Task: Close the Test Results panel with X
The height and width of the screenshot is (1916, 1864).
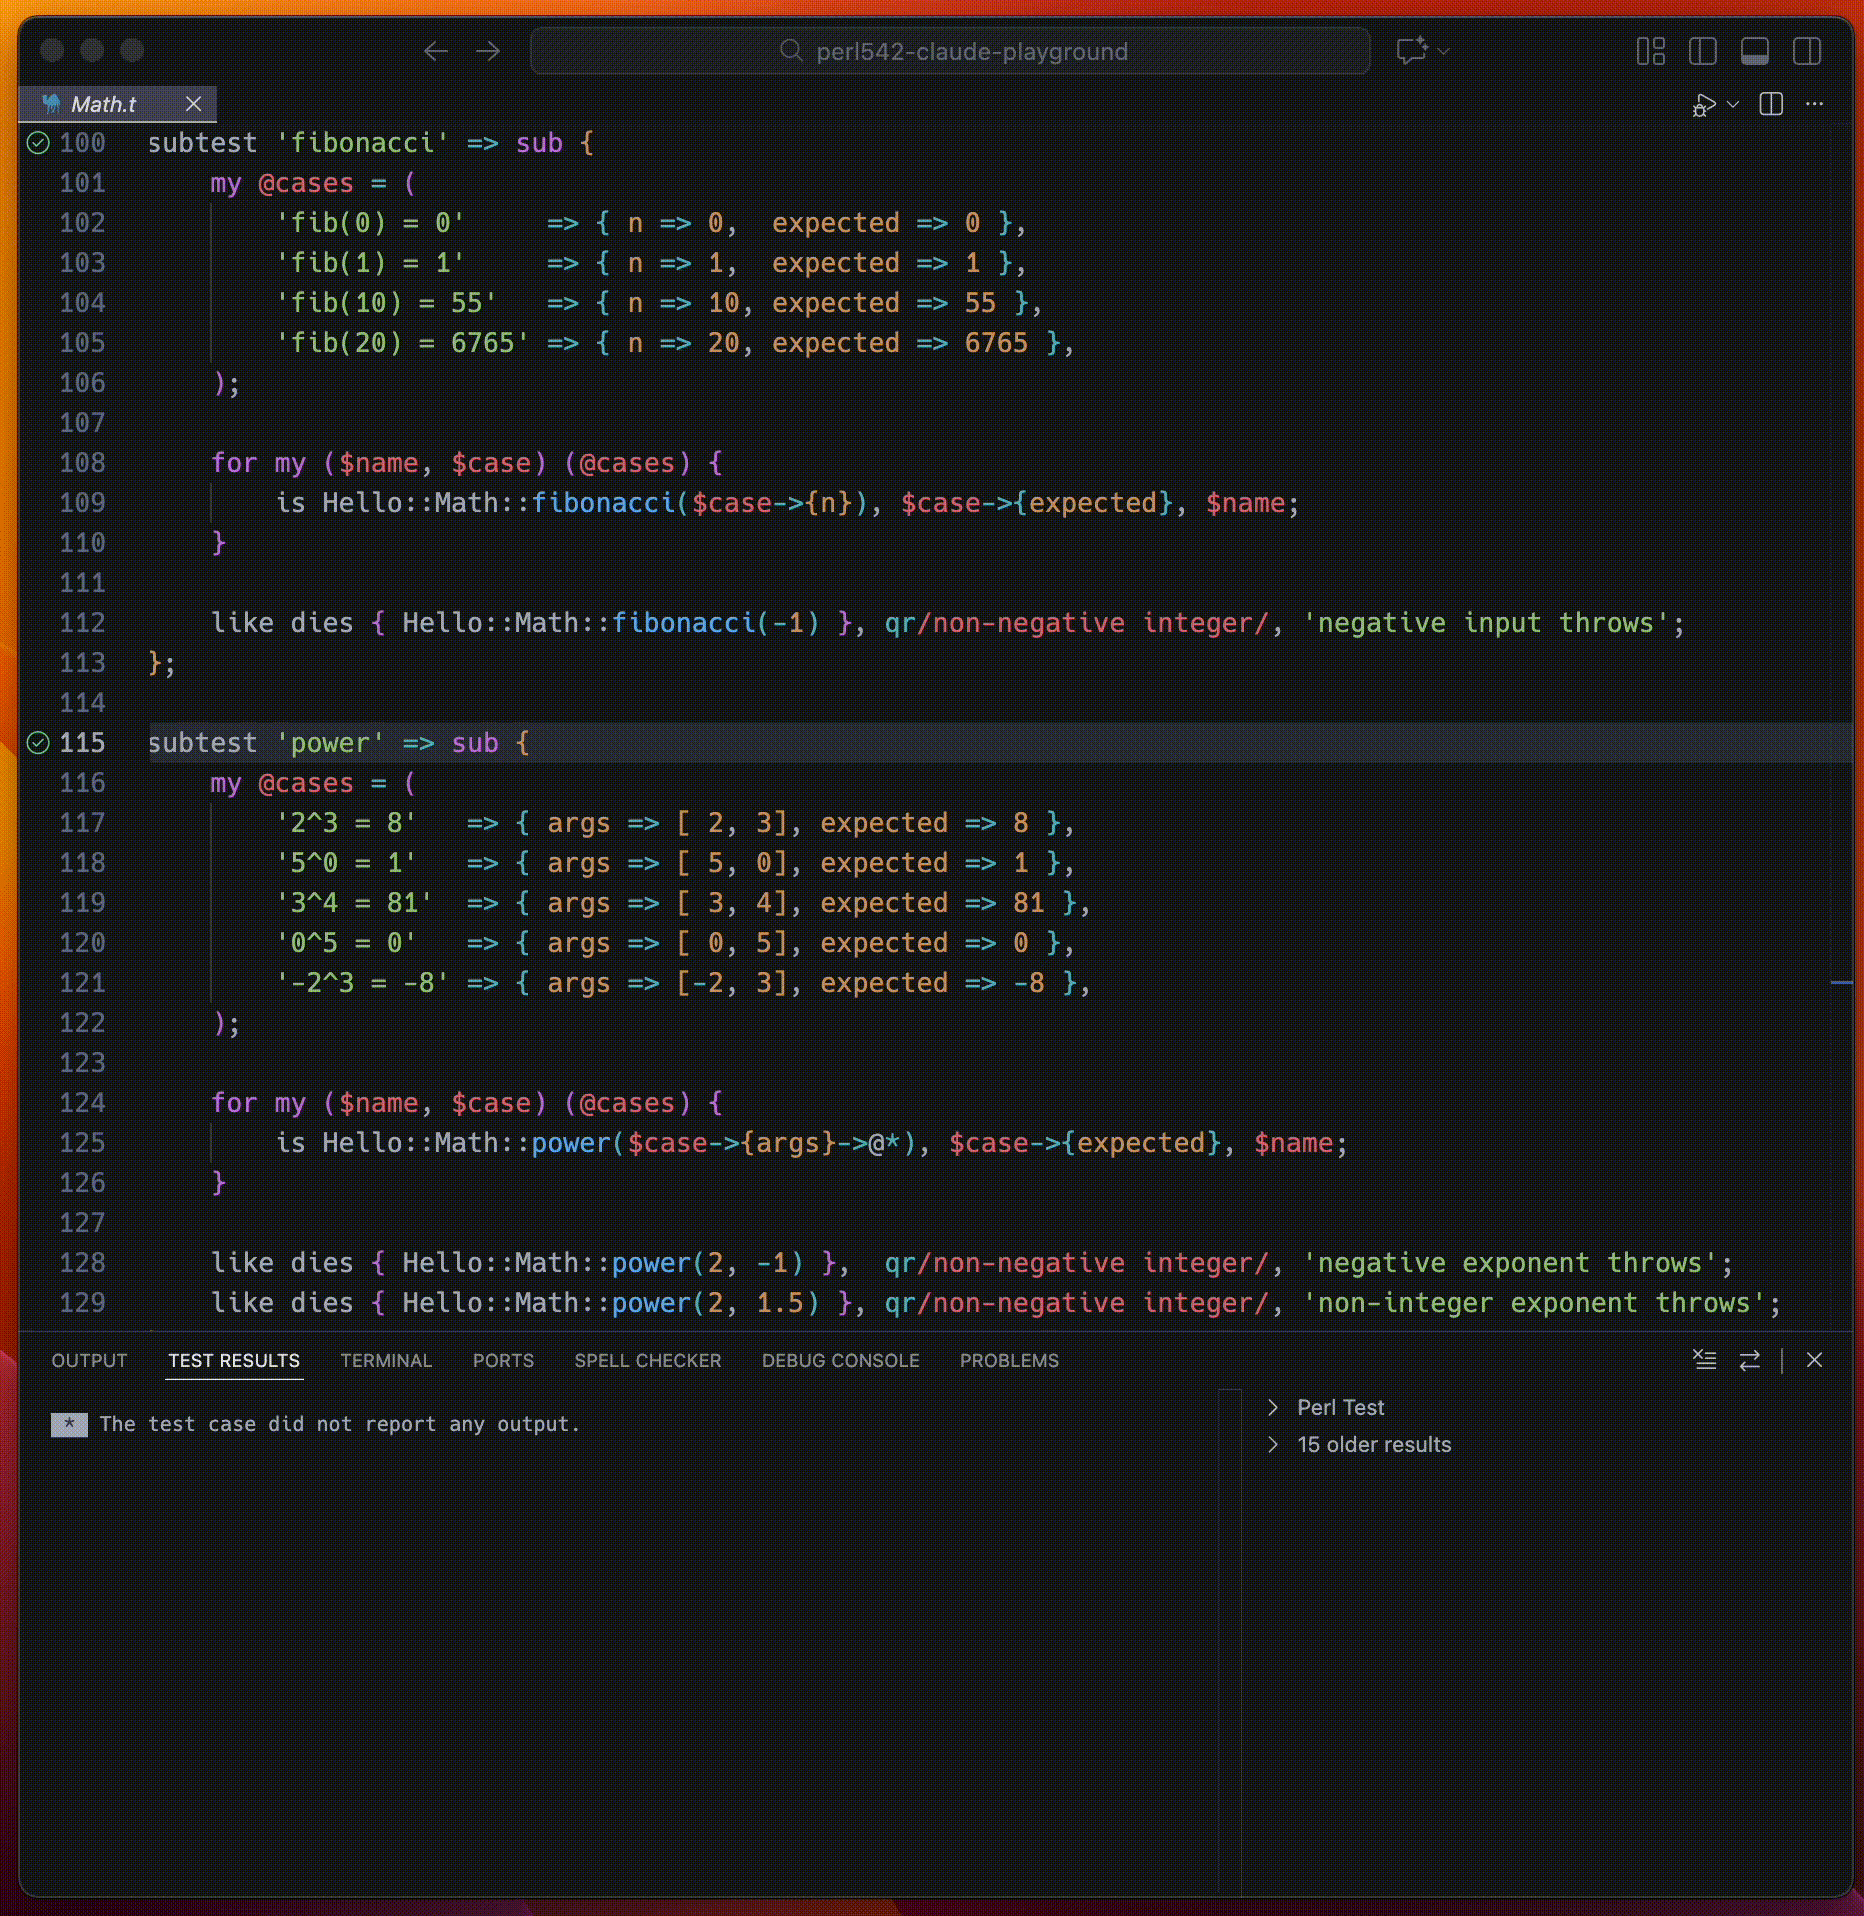Action: coord(1816,1360)
